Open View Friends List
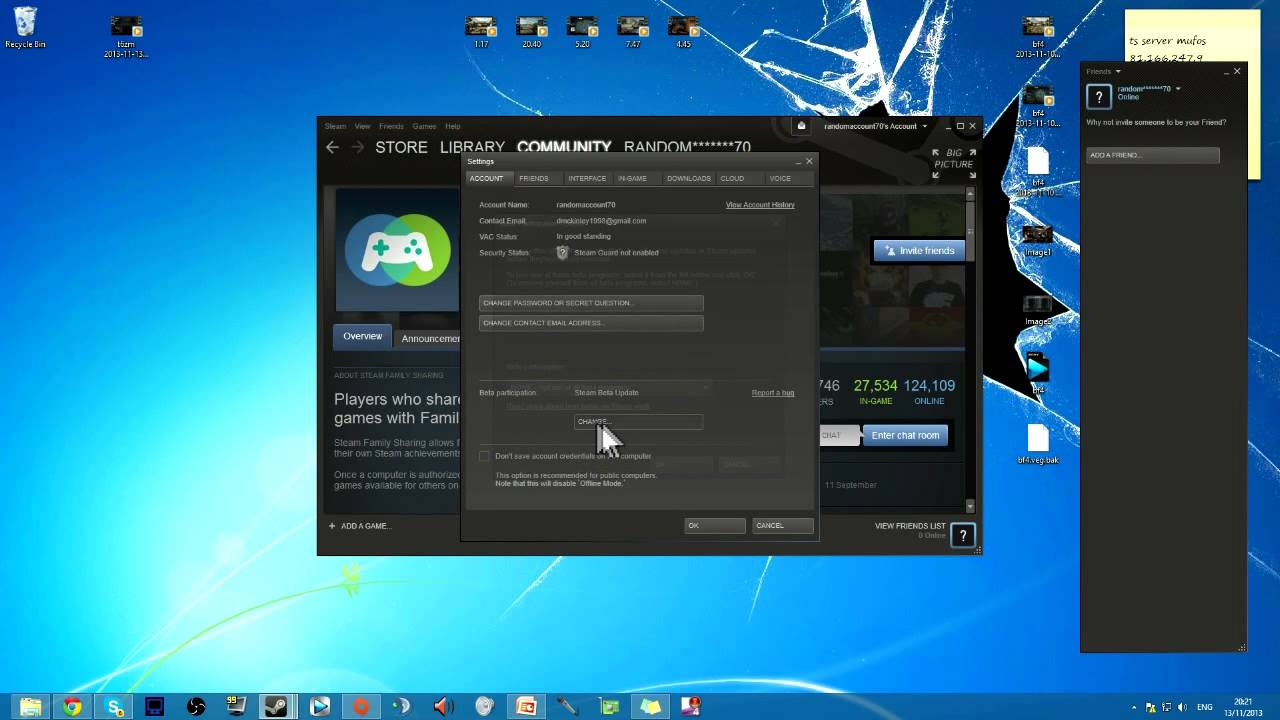 [910, 526]
